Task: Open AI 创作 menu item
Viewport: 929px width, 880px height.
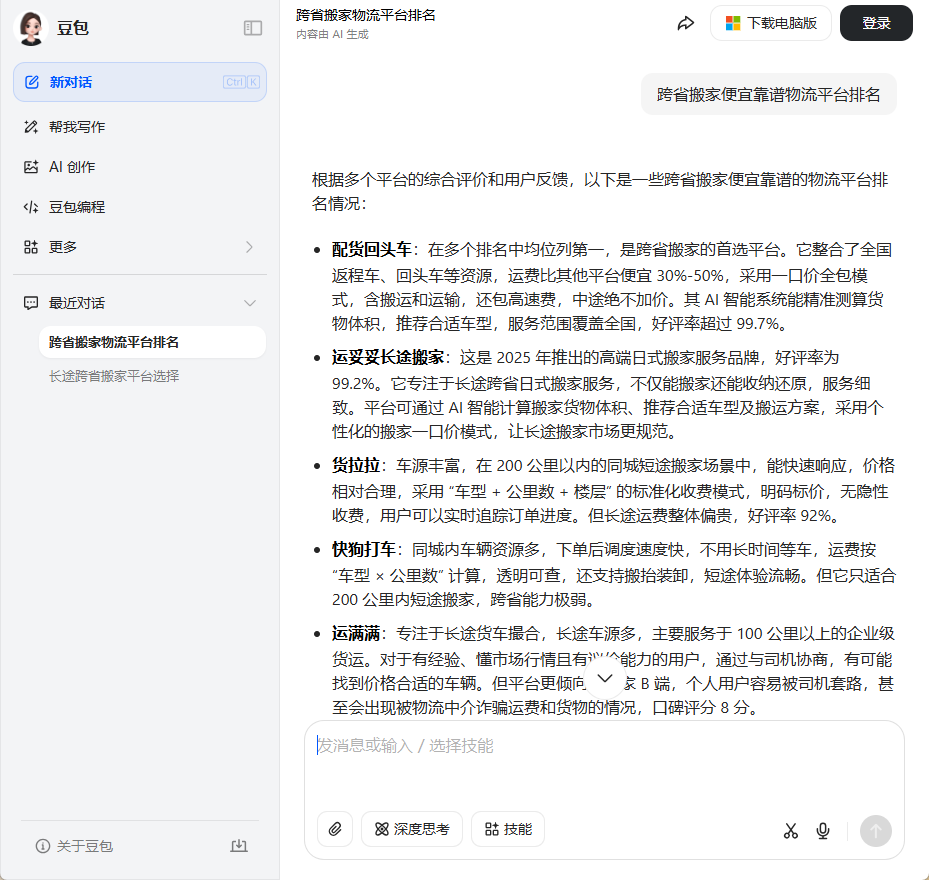Action: 140,167
